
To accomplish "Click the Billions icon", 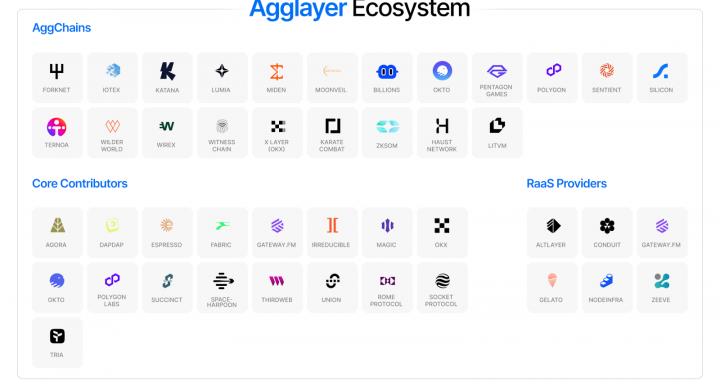I will point(387,72).
